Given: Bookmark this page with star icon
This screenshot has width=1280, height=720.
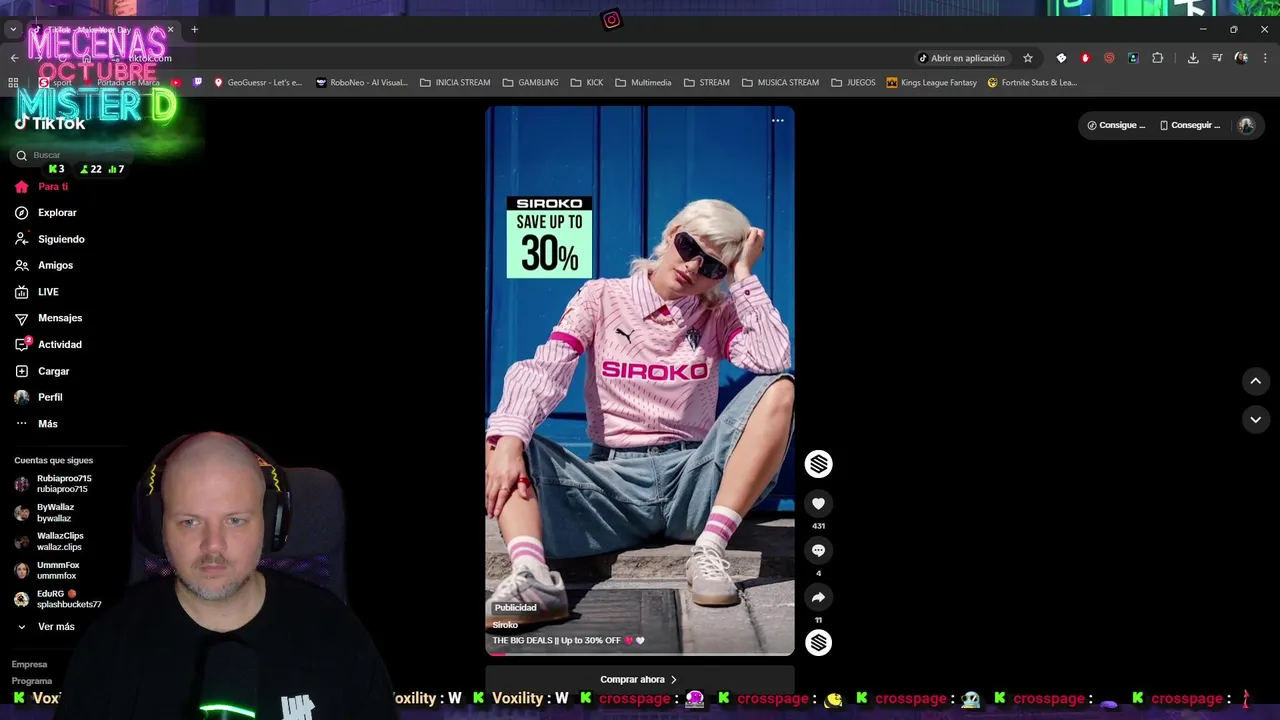Looking at the screenshot, I should click(x=1027, y=58).
